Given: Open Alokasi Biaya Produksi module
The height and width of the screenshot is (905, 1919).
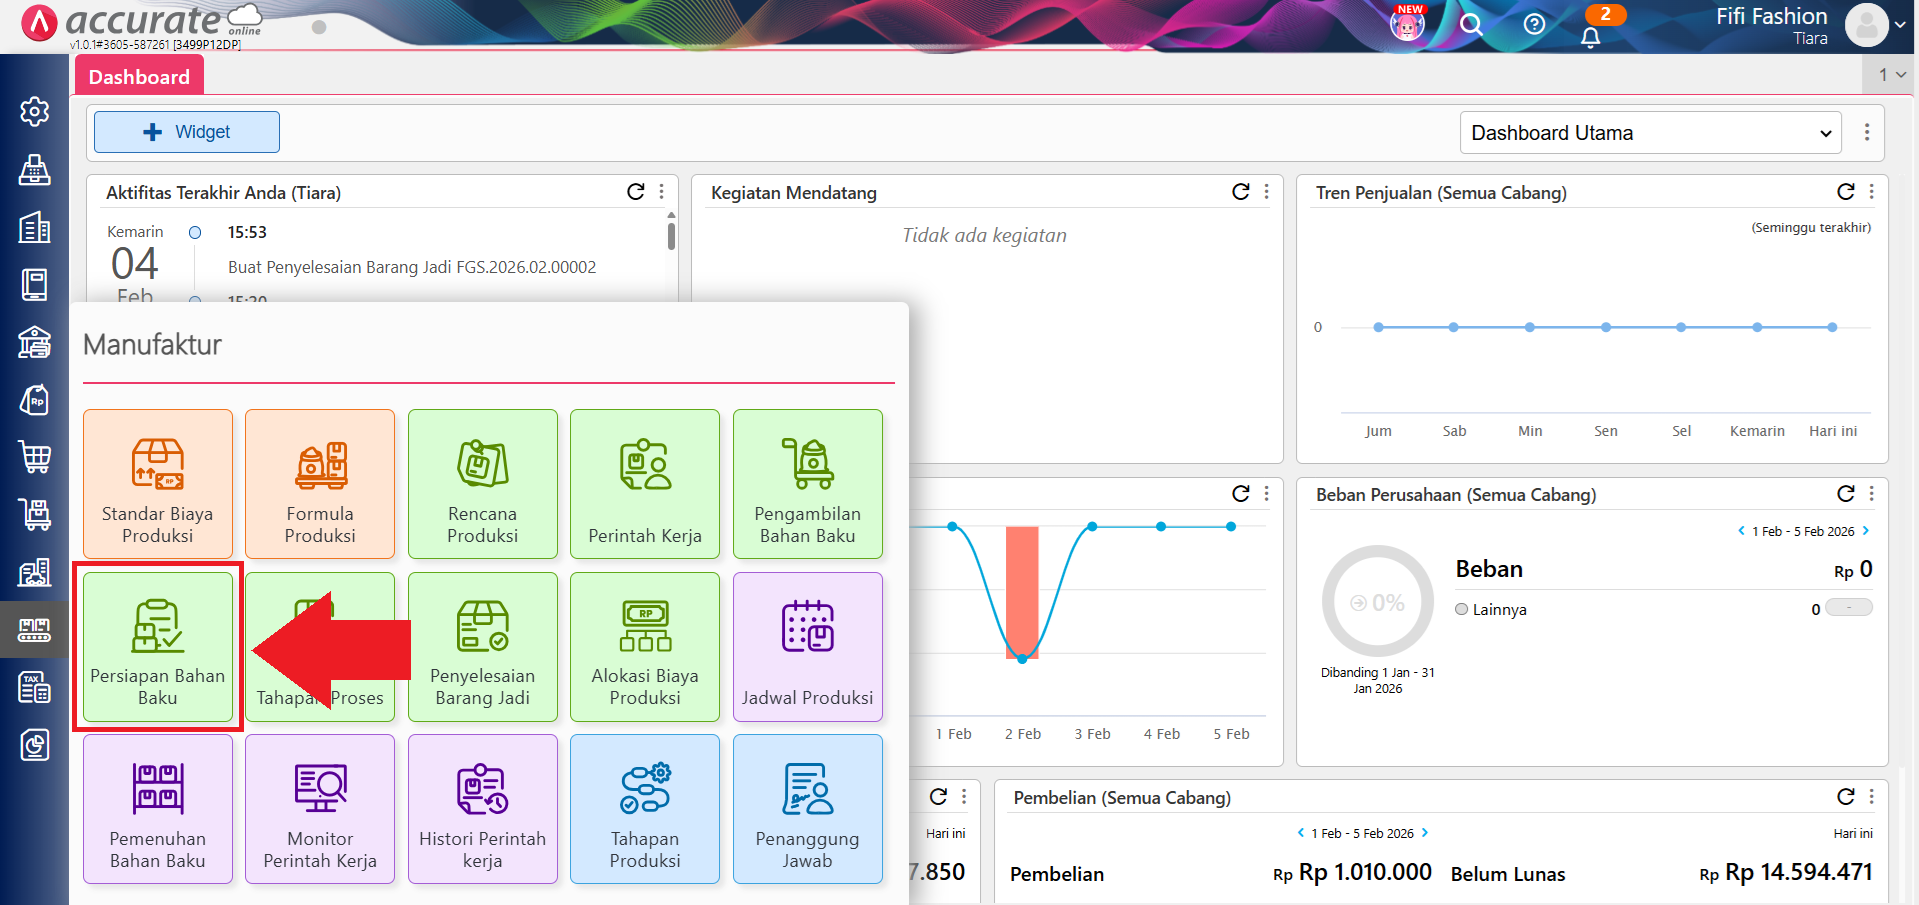Looking at the screenshot, I should pyautogui.click(x=645, y=647).
